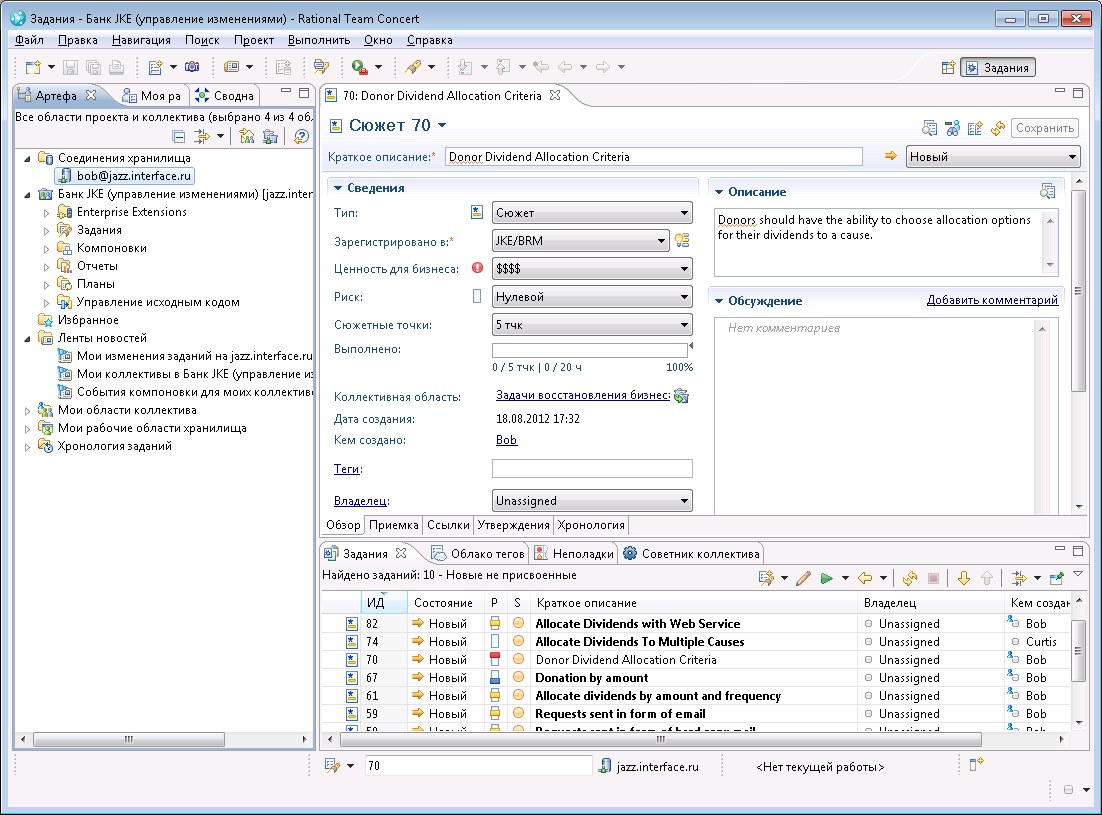Screen dimensions: 1102x815
Task: Collapse the Сведения section
Action: coord(338,188)
